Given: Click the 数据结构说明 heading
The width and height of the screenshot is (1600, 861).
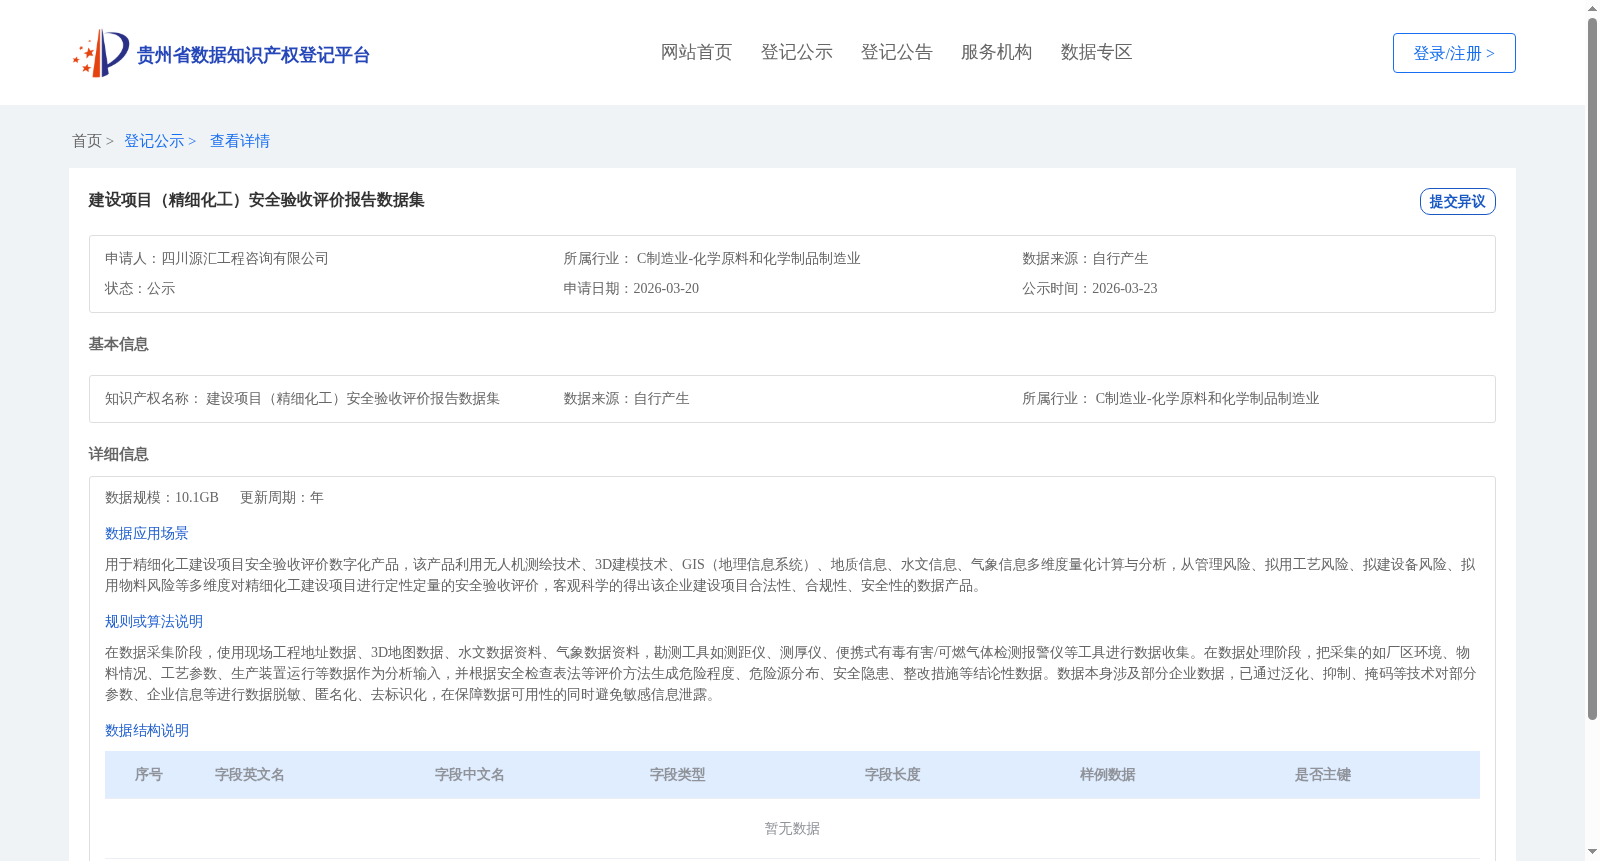Looking at the screenshot, I should click(147, 730).
